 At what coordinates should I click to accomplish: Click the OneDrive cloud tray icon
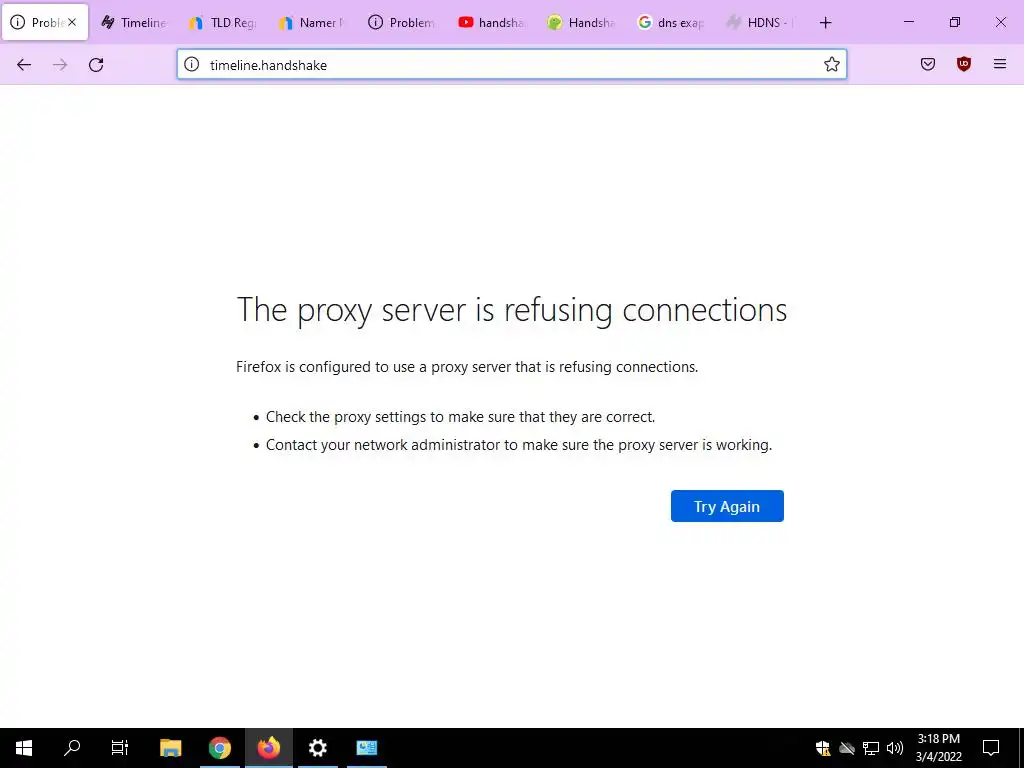point(847,748)
